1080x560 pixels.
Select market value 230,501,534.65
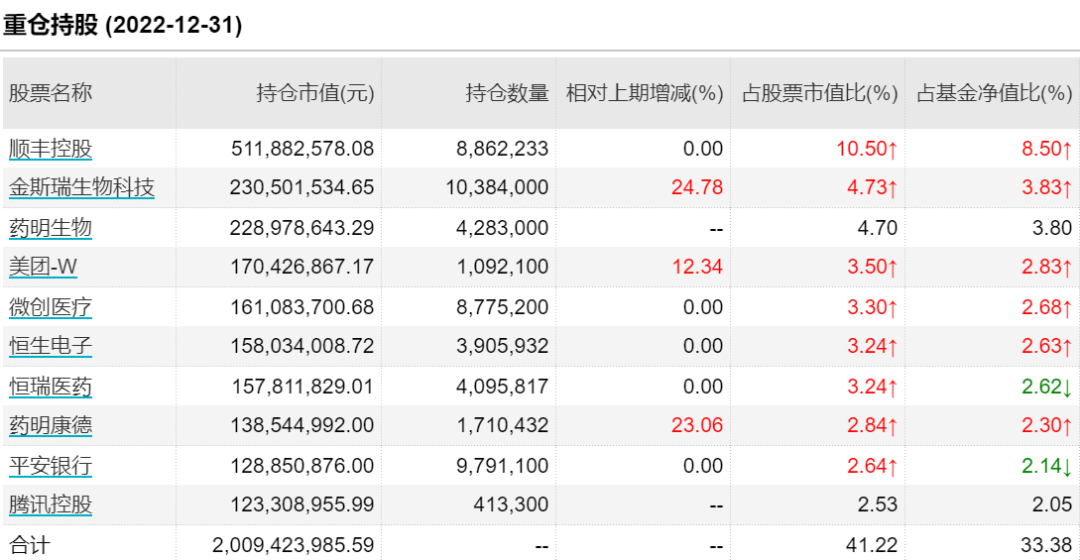point(302,187)
